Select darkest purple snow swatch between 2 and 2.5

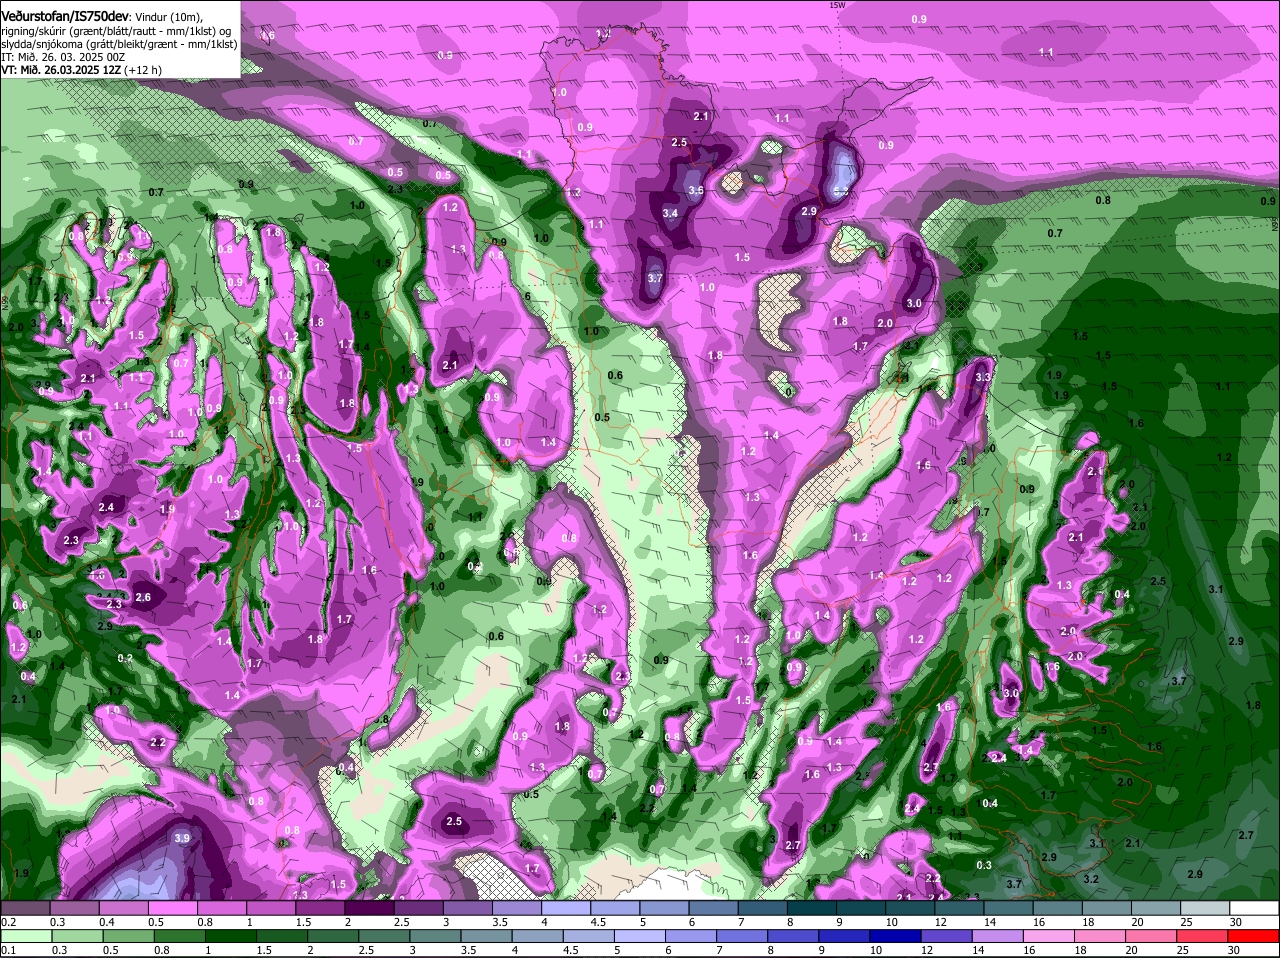point(369,907)
